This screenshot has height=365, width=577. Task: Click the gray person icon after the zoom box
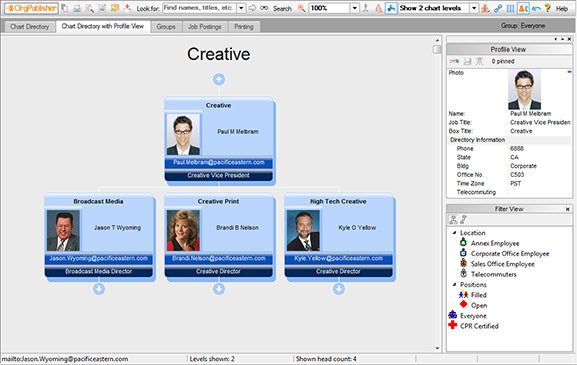pos(365,8)
